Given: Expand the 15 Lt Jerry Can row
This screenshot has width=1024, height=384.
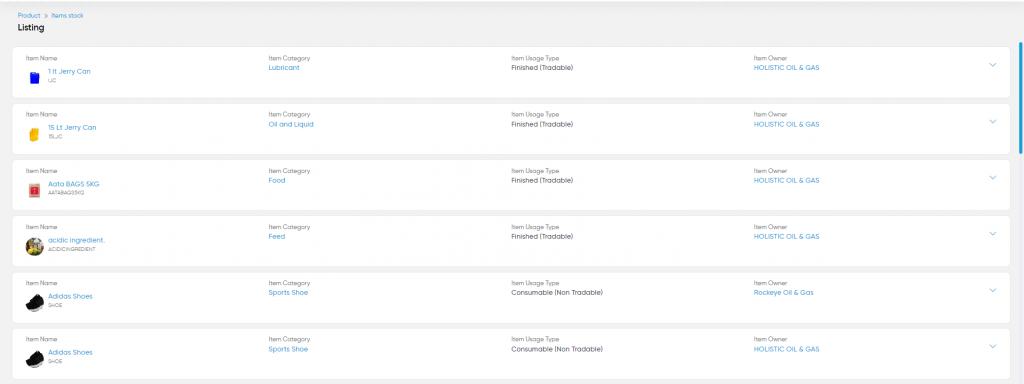Looking at the screenshot, I should click(993, 121).
